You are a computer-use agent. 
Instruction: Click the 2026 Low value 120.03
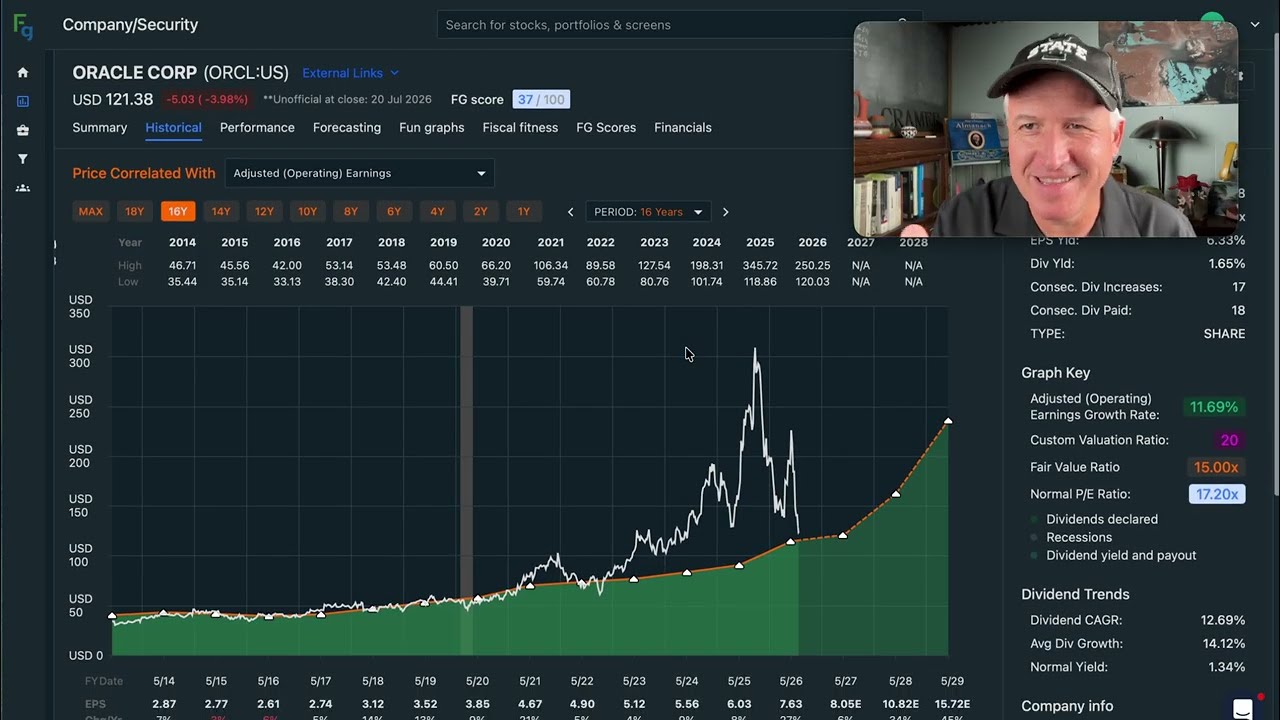(x=812, y=282)
